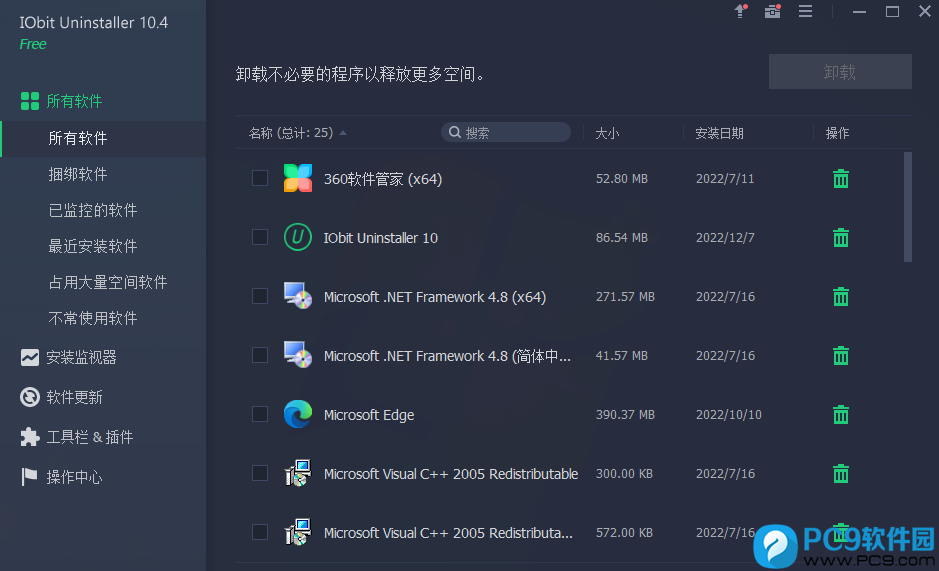Click the Microsoft Edge program name
Viewport: 939px width, 571px height.
click(369, 415)
